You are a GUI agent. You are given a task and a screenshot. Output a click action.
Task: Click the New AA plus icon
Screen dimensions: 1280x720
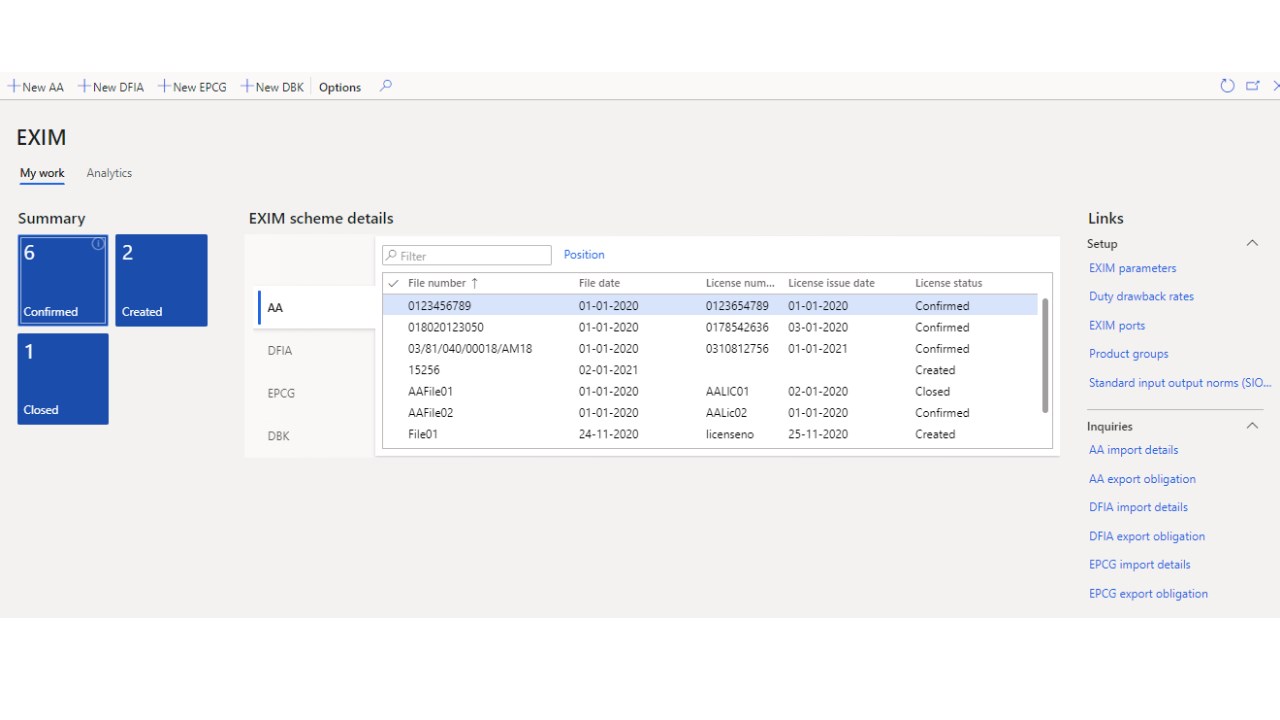14,87
